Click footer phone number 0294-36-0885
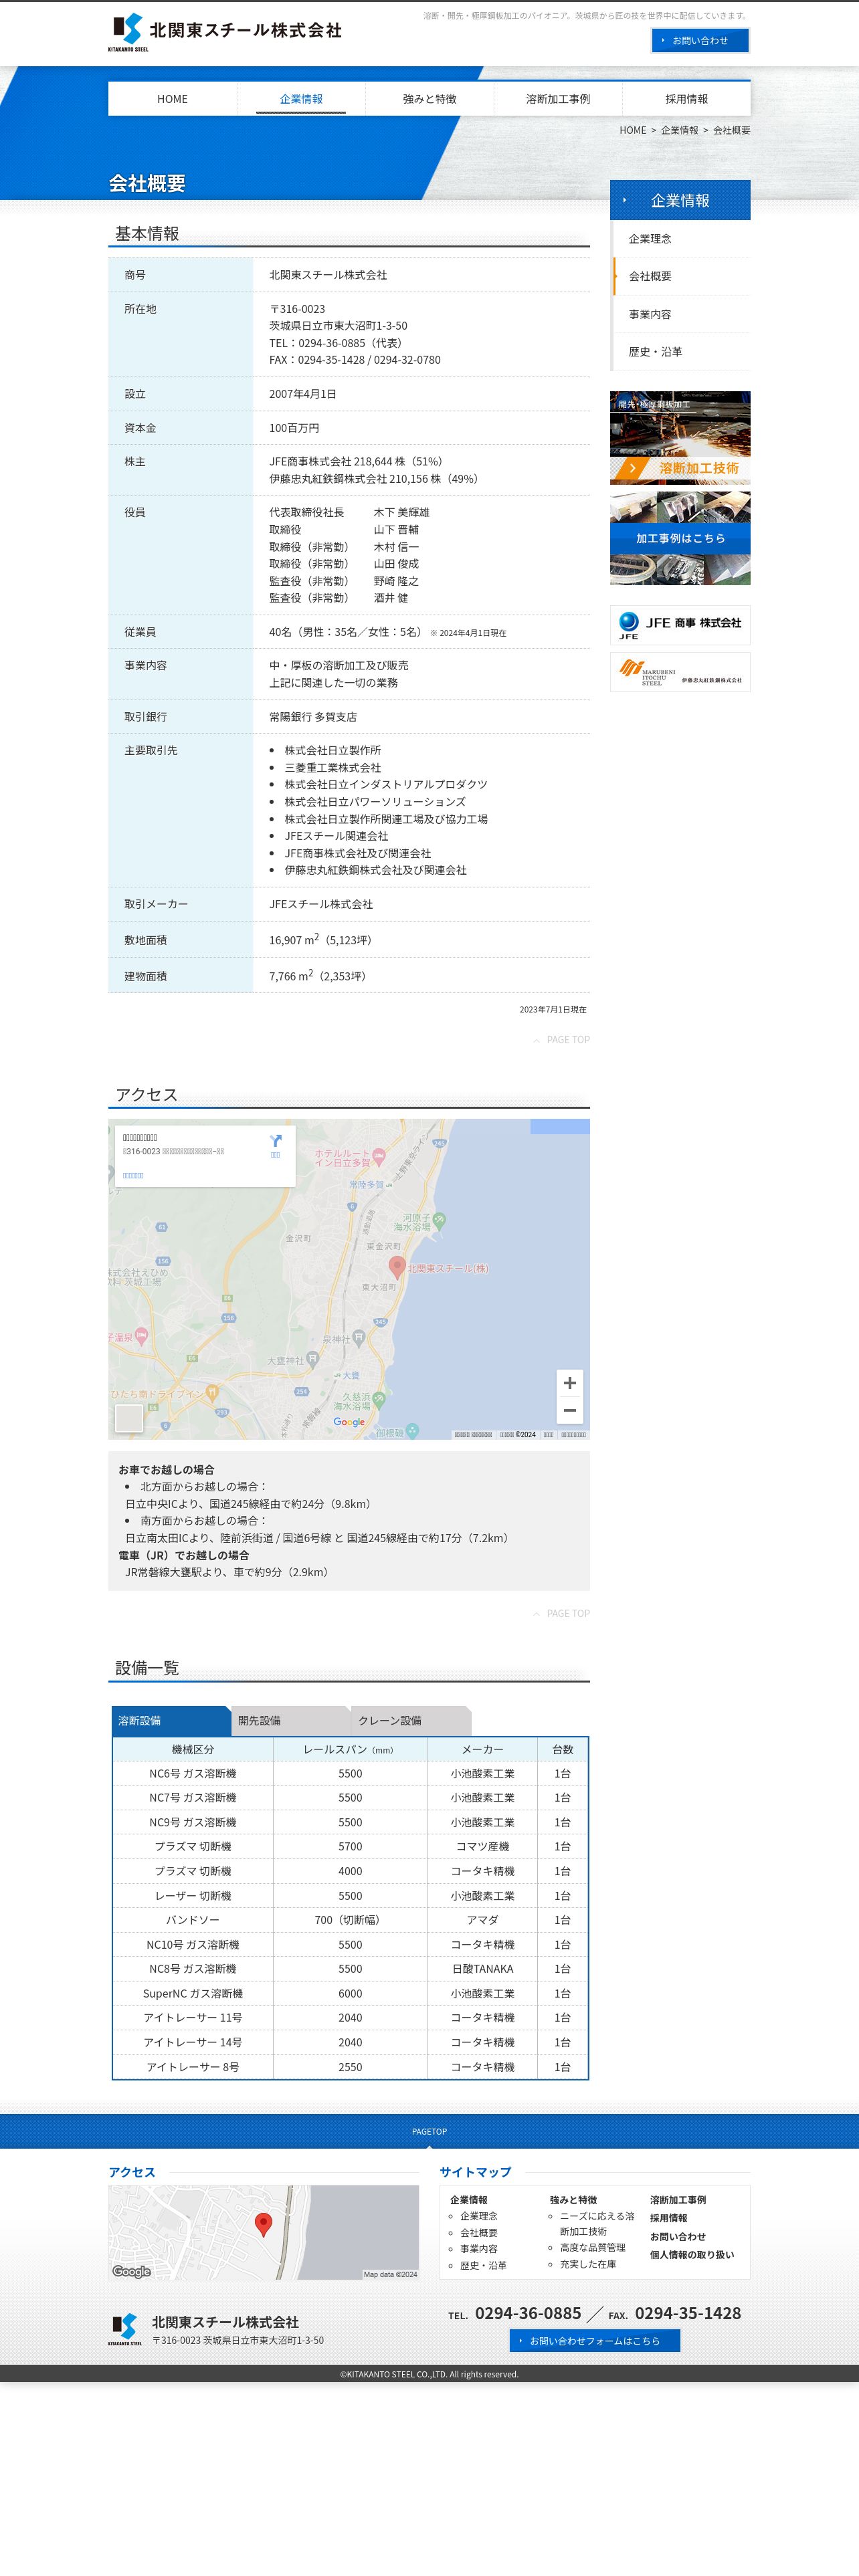The image size is (859, 2576). [528, 2313]
